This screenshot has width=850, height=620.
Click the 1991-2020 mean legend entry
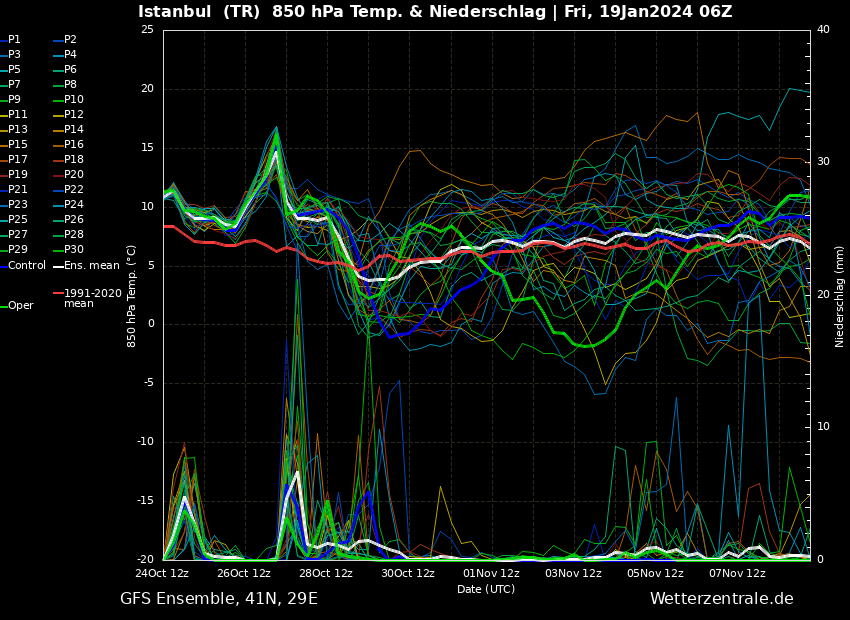pyautogui.click(x=92, y=298)
